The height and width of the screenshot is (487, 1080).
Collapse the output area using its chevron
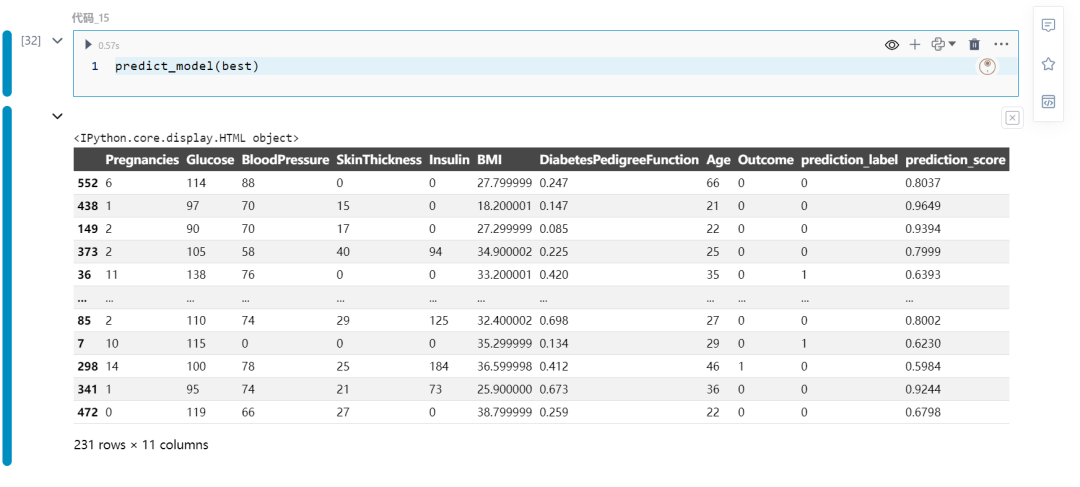(58, 116)
